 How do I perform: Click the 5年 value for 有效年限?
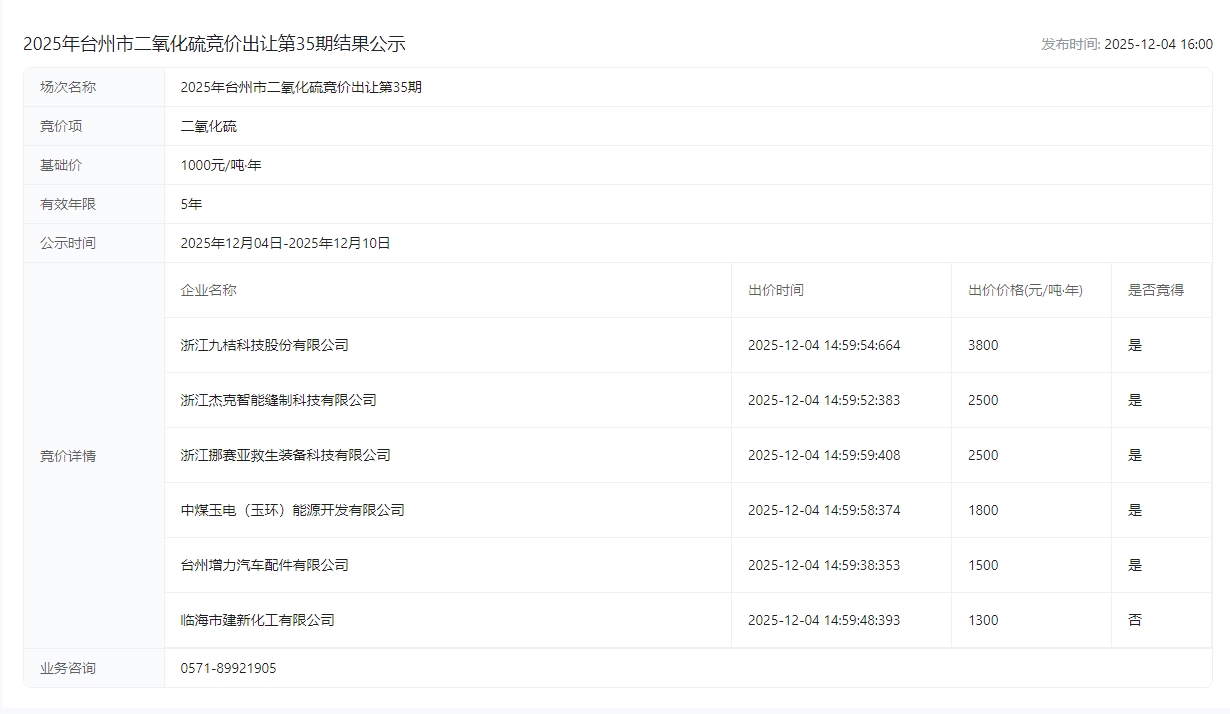(x=191, y=204)
